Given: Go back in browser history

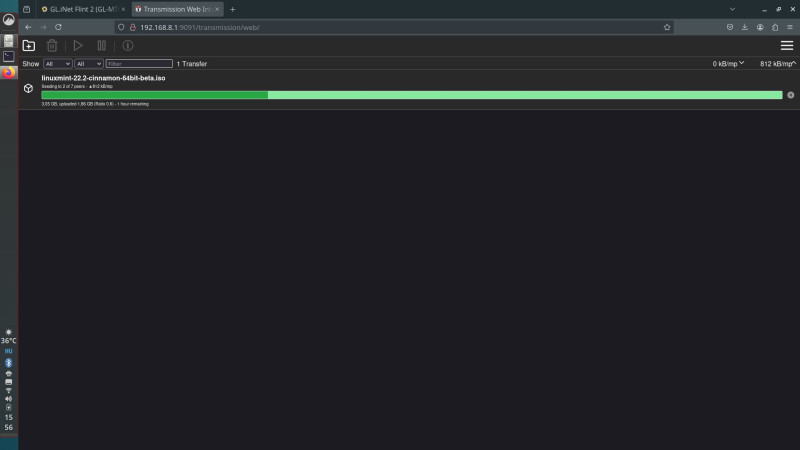Looking at the screenshot, I should [28, 28].
